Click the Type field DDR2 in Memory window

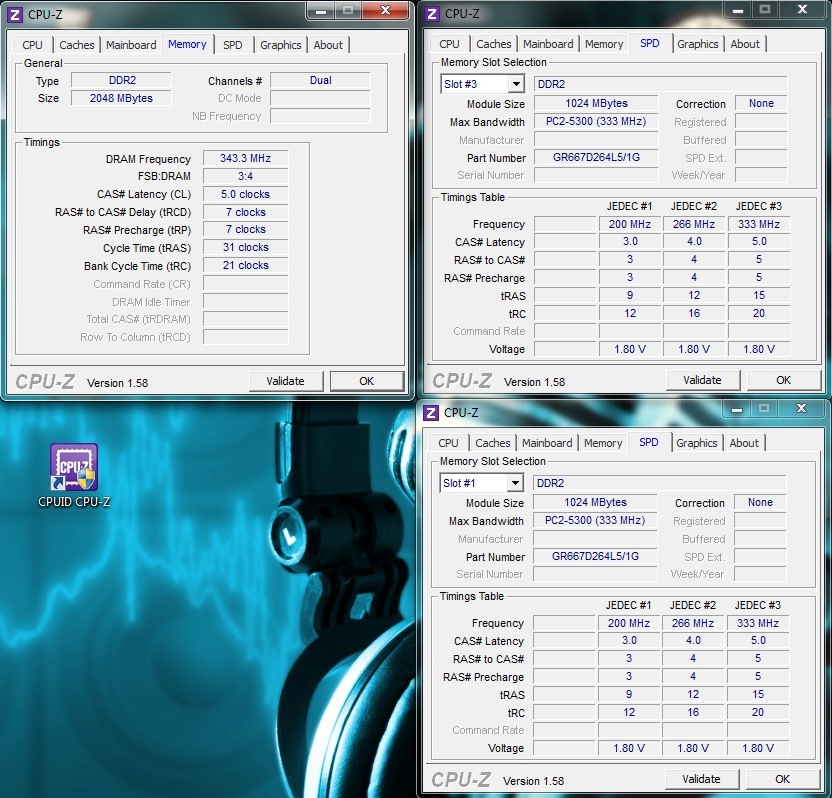(x=122, y=80)
